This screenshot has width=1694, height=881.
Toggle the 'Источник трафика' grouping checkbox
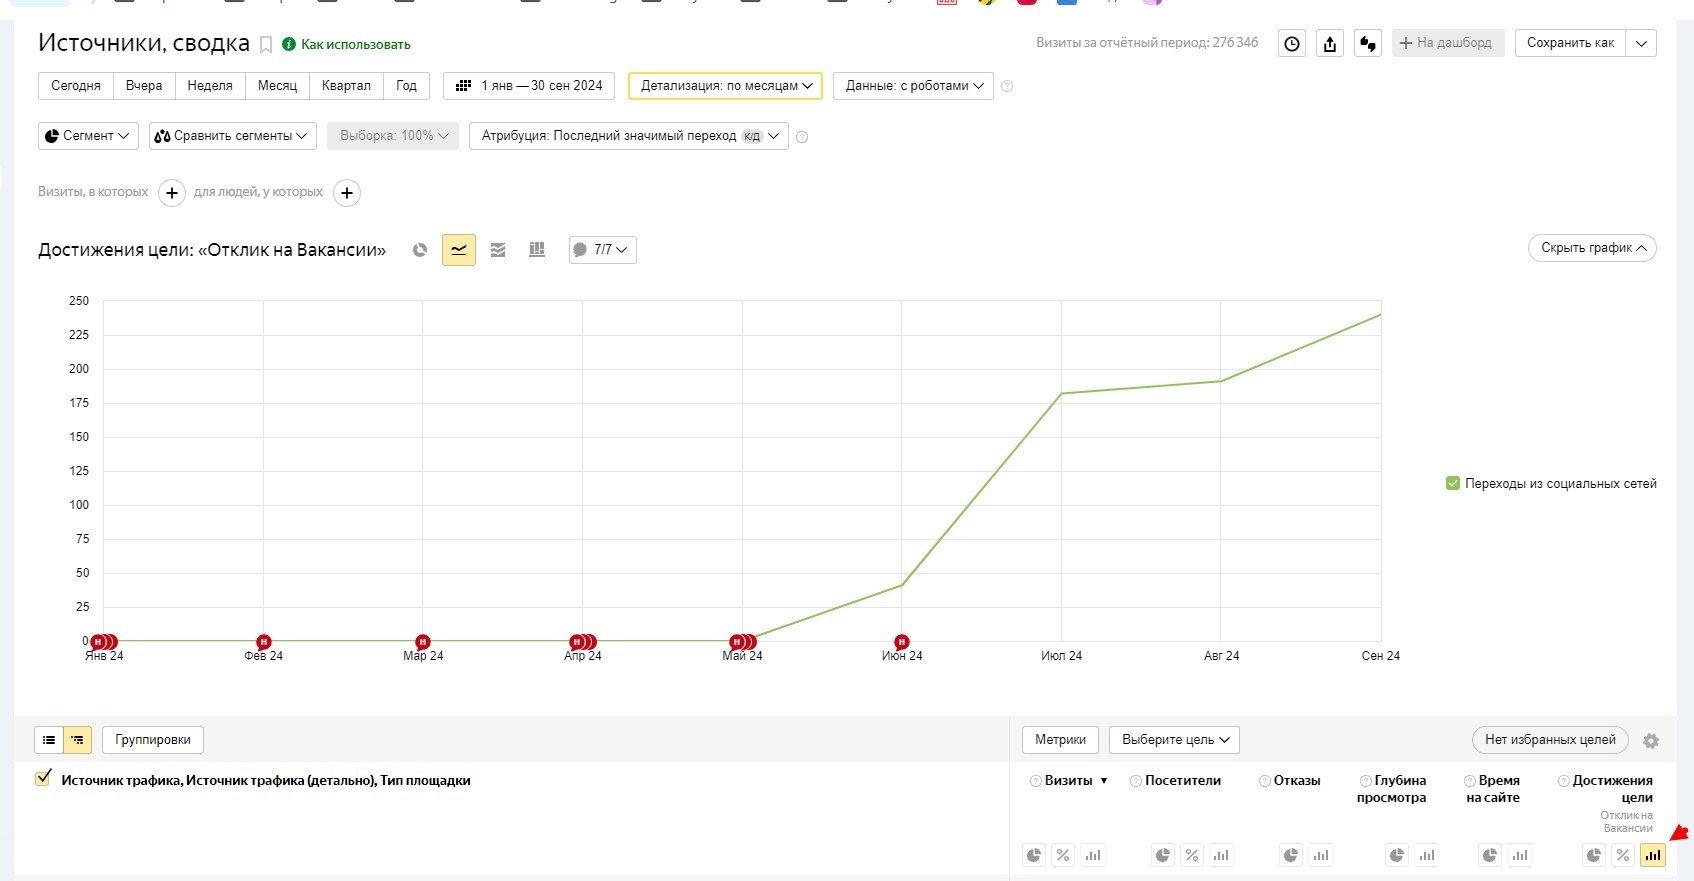click(43, 778)
